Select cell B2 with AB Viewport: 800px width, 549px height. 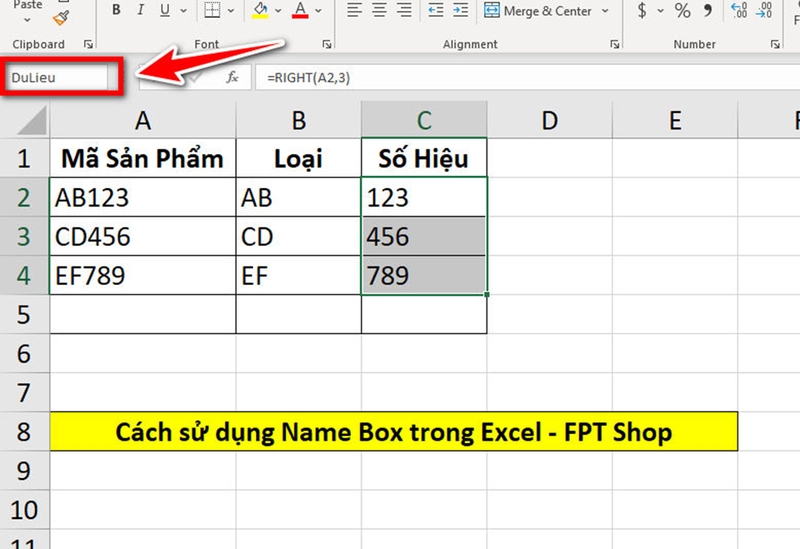click(298, 197)
